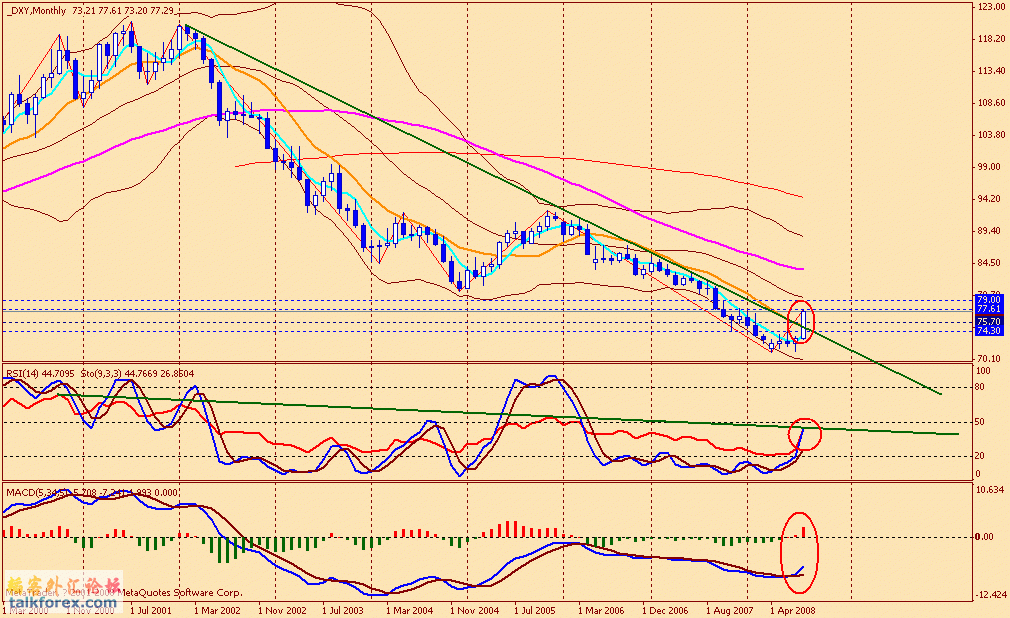The image size is (1010, 618).
Task: Click the 89.40 price axis label
Action: tap(988, 231)
